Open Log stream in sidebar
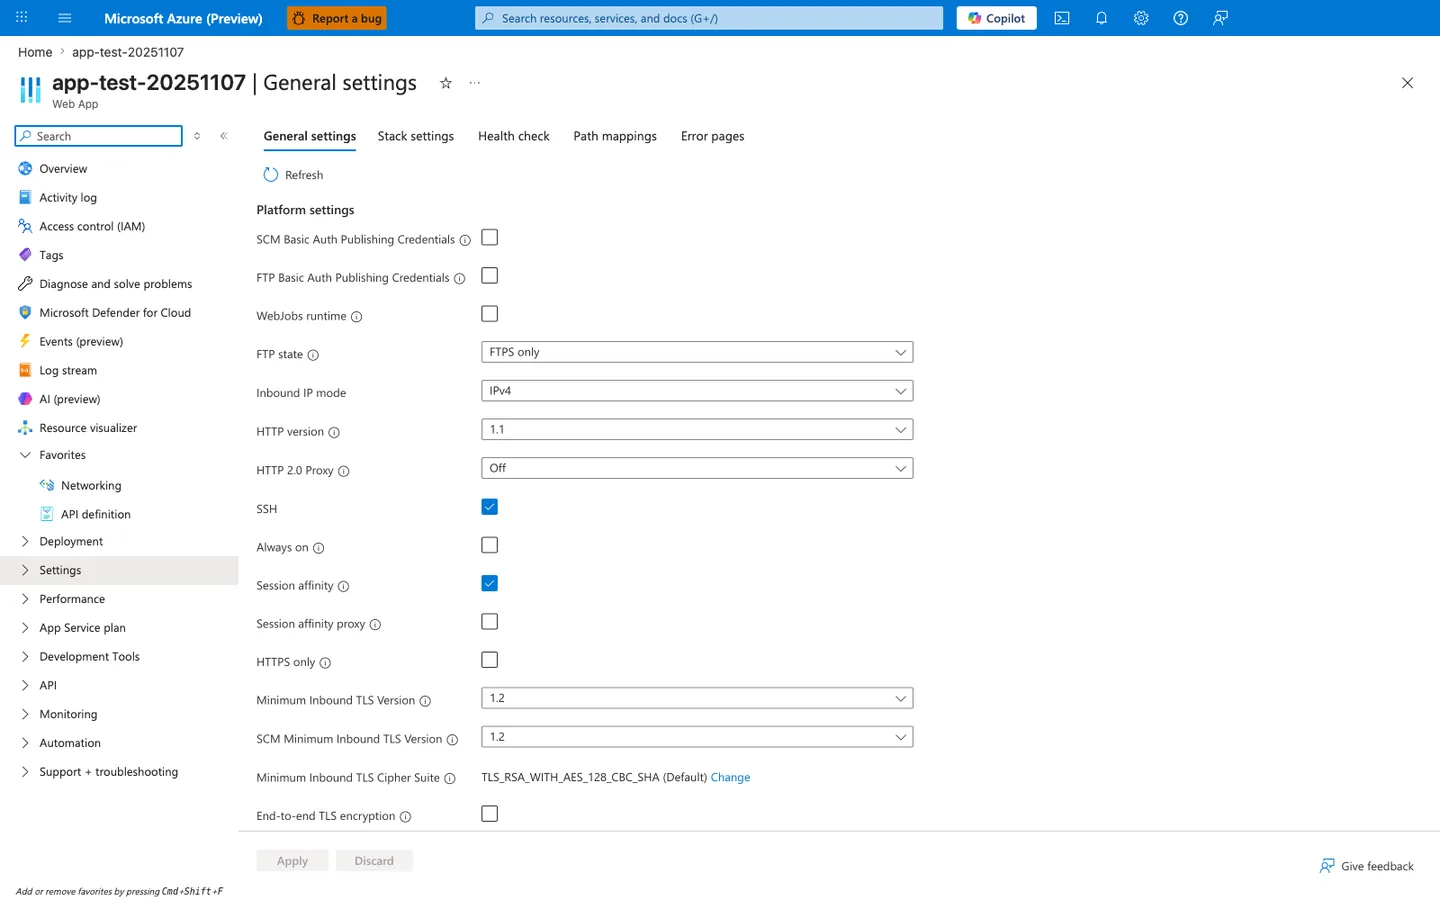Viewport: 1440px width, 900px height. (68, 370)
